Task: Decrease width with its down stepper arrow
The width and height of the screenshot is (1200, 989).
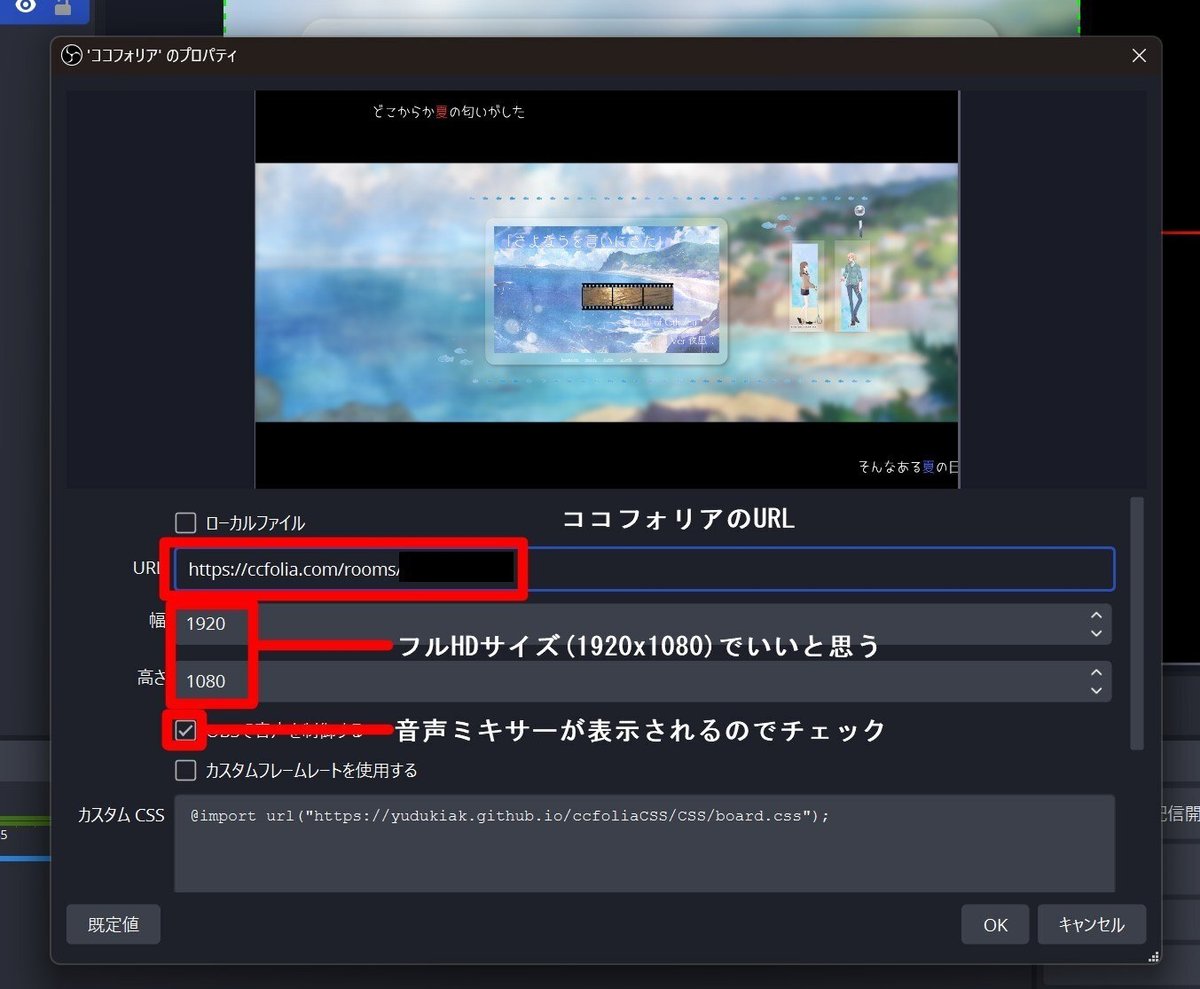Action: (x=1096, y=632)
